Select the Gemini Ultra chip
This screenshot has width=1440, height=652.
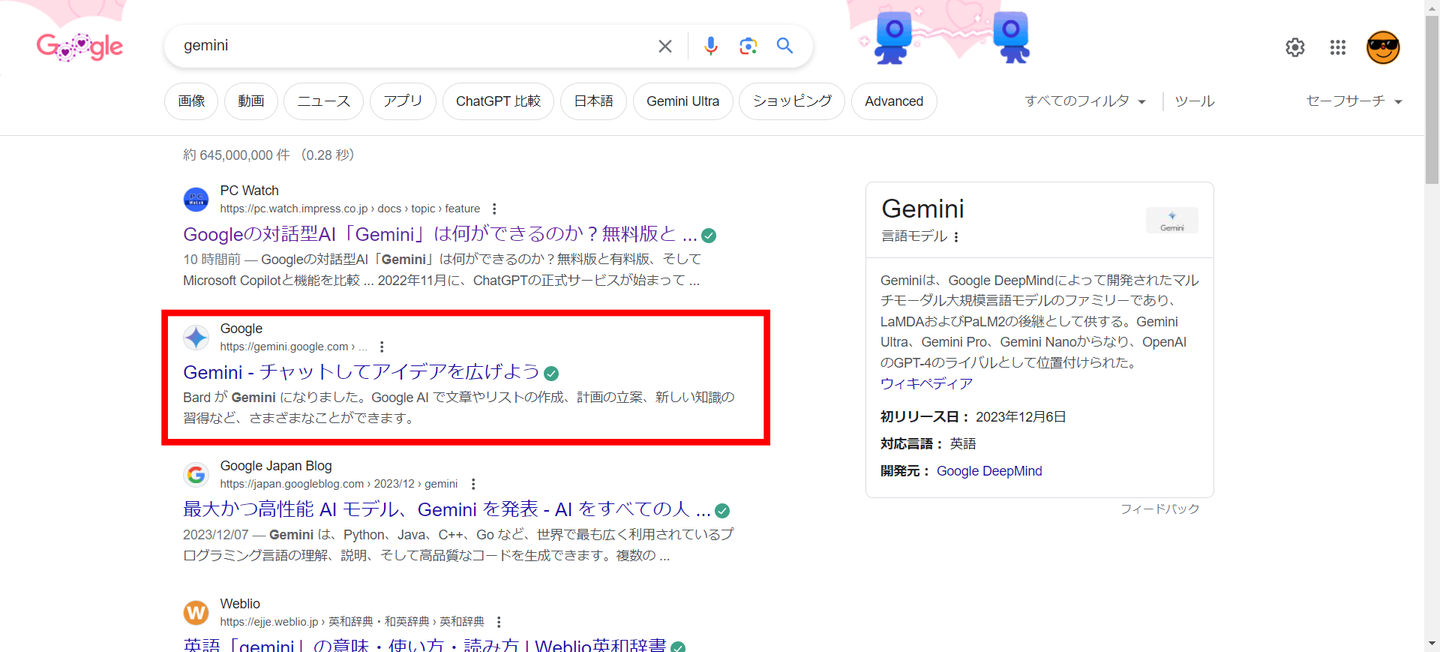683,101
